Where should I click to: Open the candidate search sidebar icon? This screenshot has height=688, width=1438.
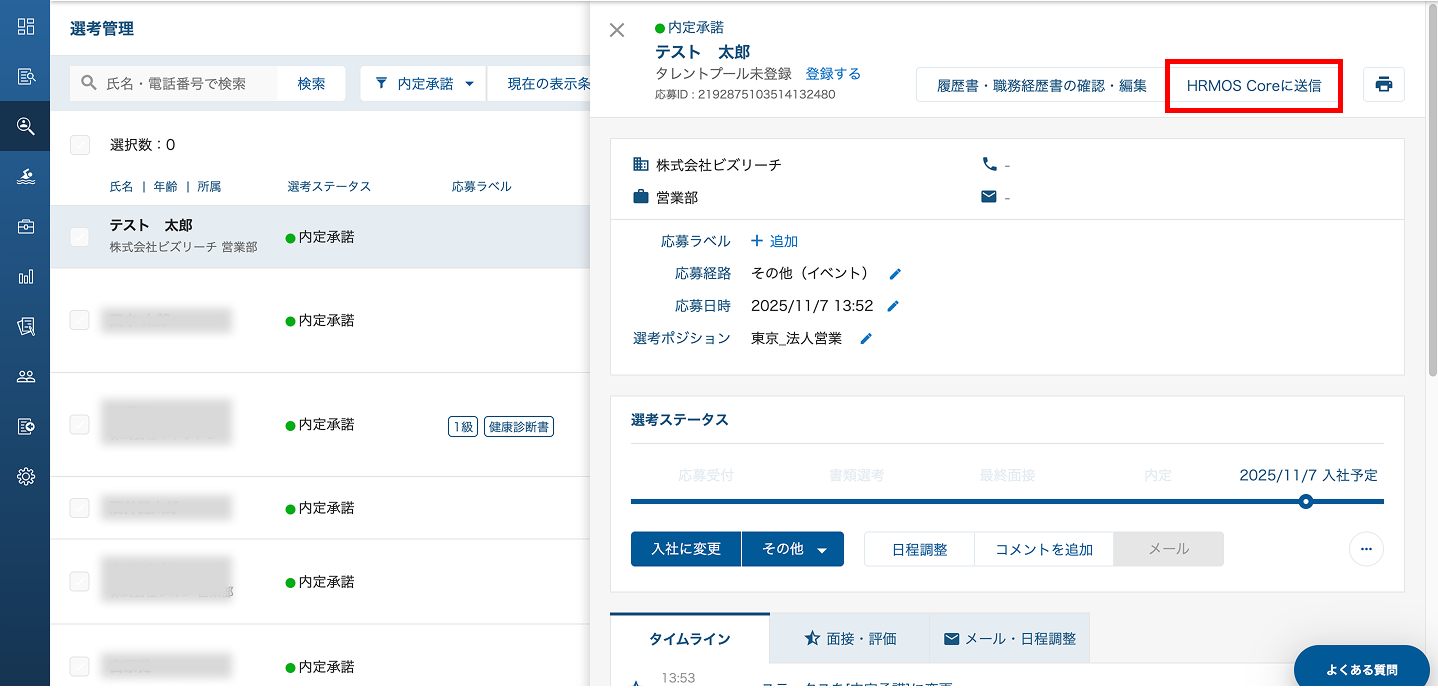point(26,127)
